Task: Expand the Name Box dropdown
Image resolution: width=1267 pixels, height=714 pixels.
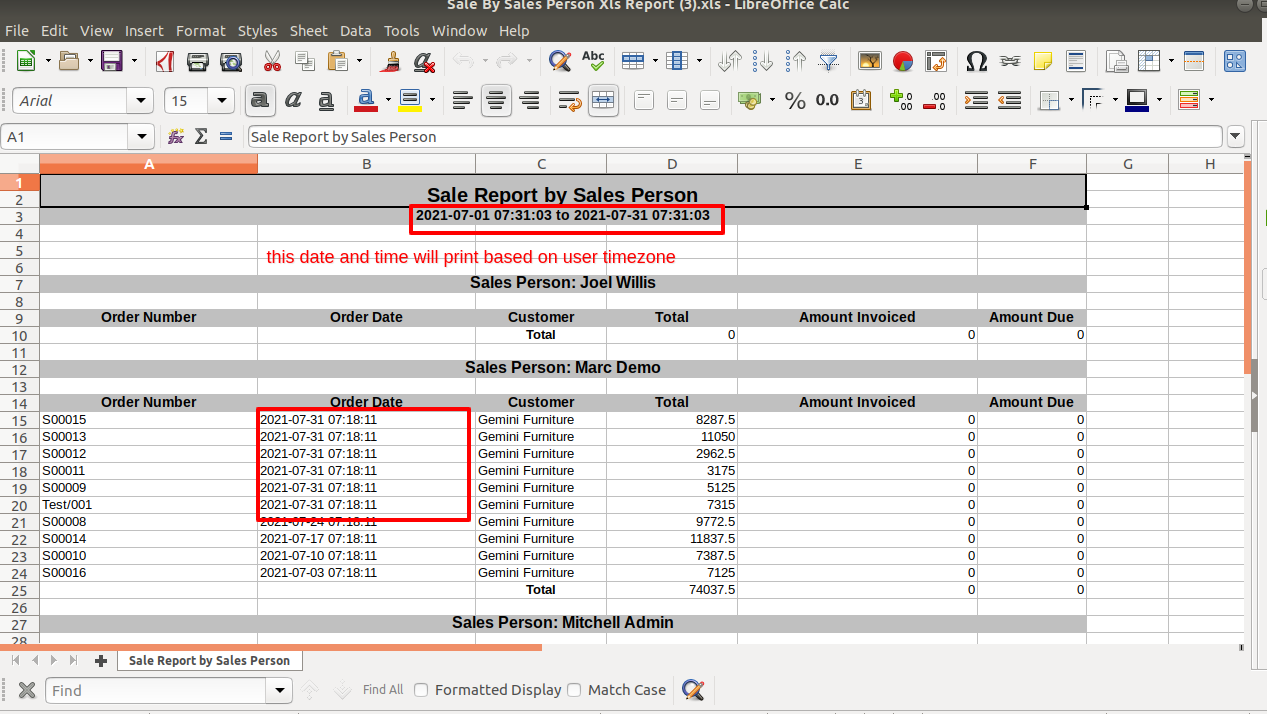Action: 142,137
